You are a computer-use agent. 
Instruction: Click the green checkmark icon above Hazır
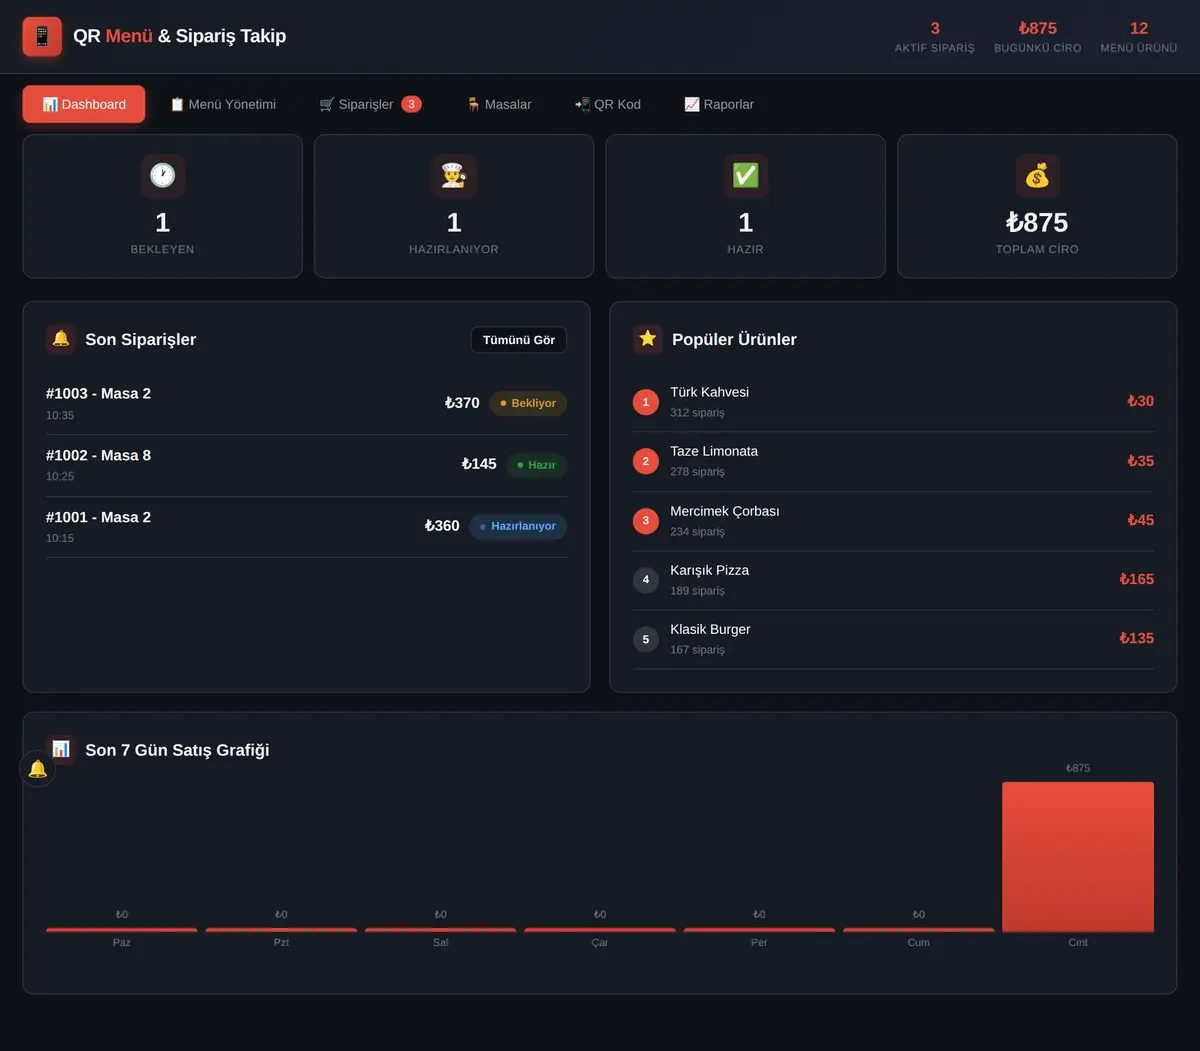pyautogui.click(x=746, y=176)
